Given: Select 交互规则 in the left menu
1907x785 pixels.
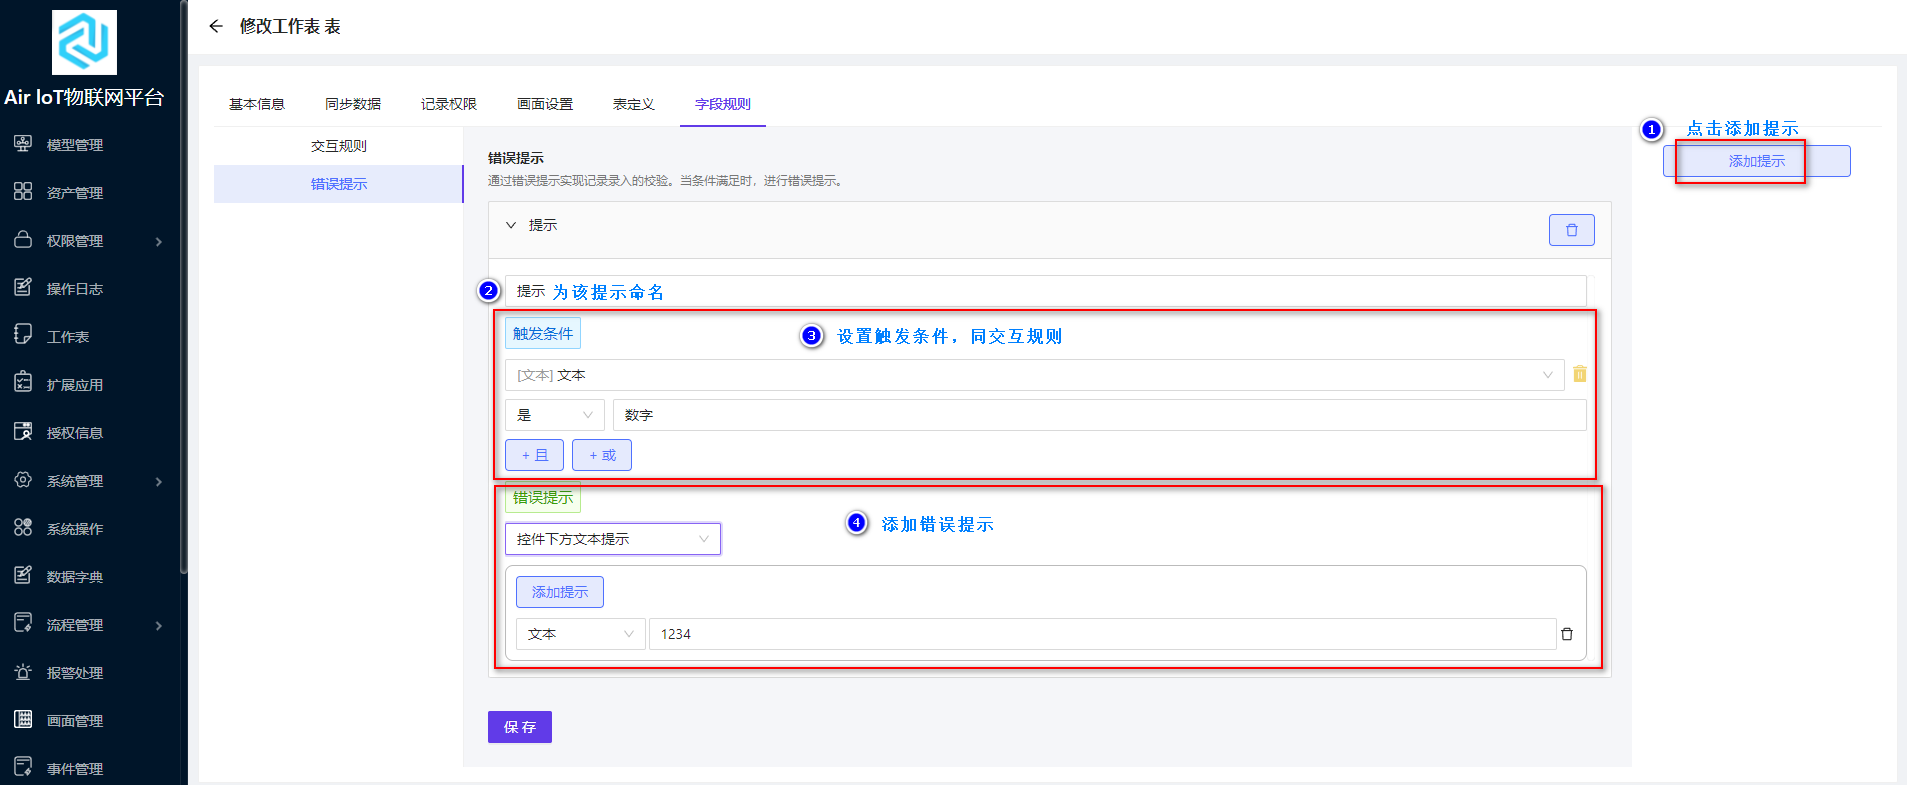Looking at the screenshot, I should (338, 146).
